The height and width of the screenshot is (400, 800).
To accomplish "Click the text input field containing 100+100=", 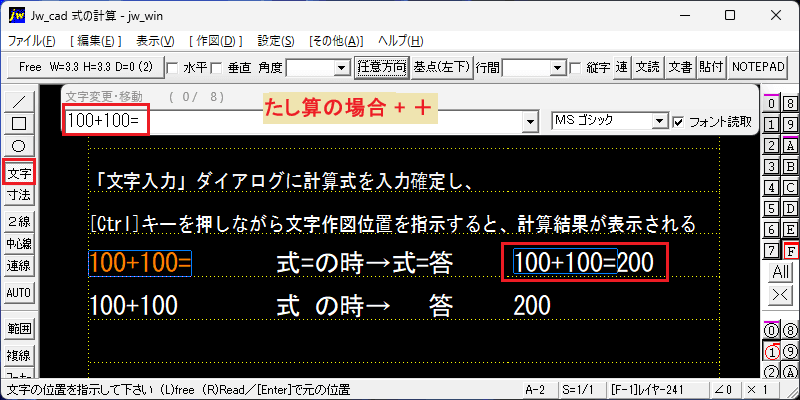I will tap(299, 121).
